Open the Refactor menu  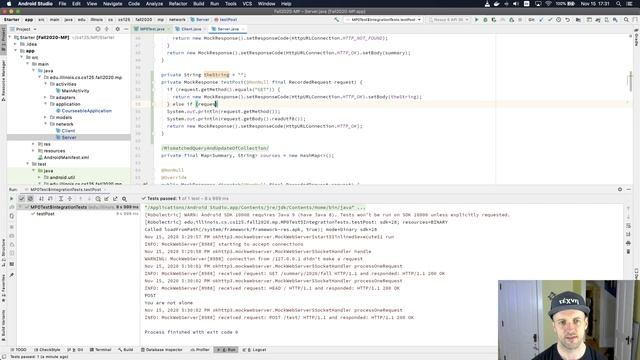point(178,4)
